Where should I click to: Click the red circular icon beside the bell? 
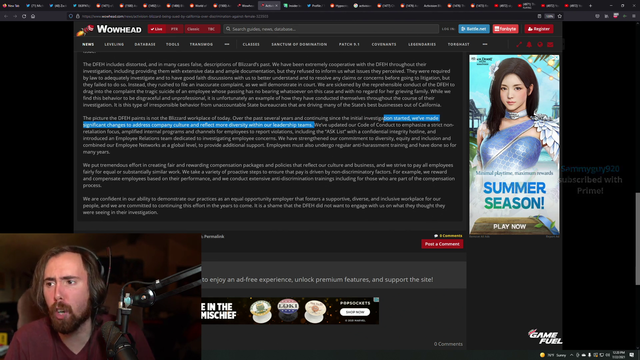pos(540,44)
